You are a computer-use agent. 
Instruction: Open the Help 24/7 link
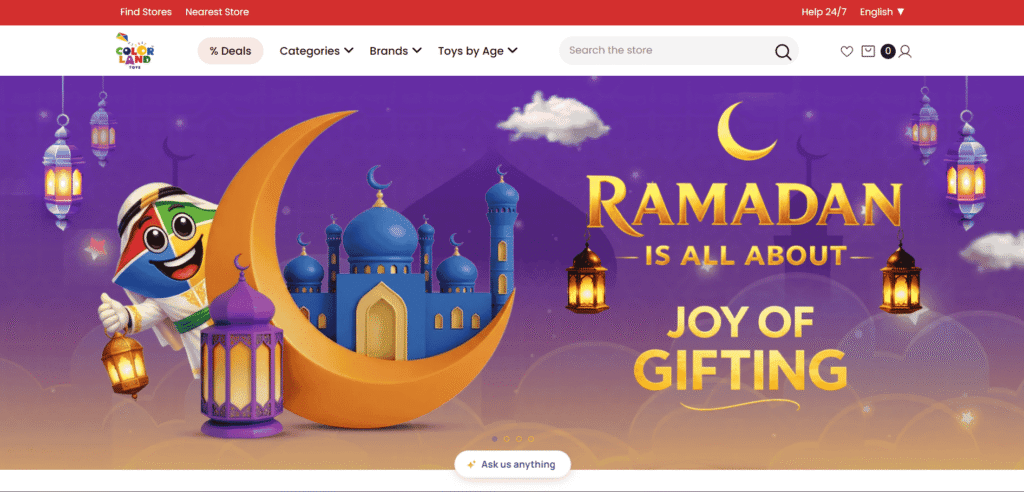click(824, 12)
